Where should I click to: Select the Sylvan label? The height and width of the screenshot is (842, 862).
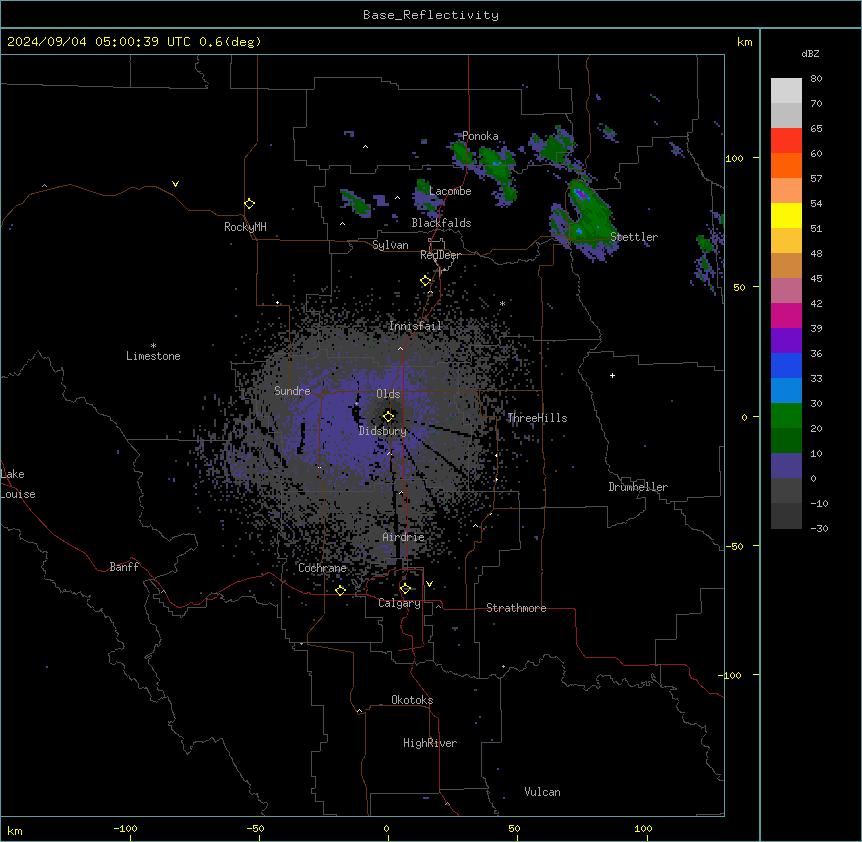click(390, 245)
